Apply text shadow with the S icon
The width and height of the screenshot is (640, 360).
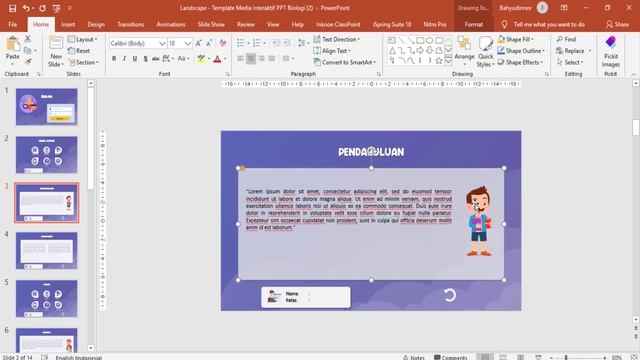coord(145,59)
